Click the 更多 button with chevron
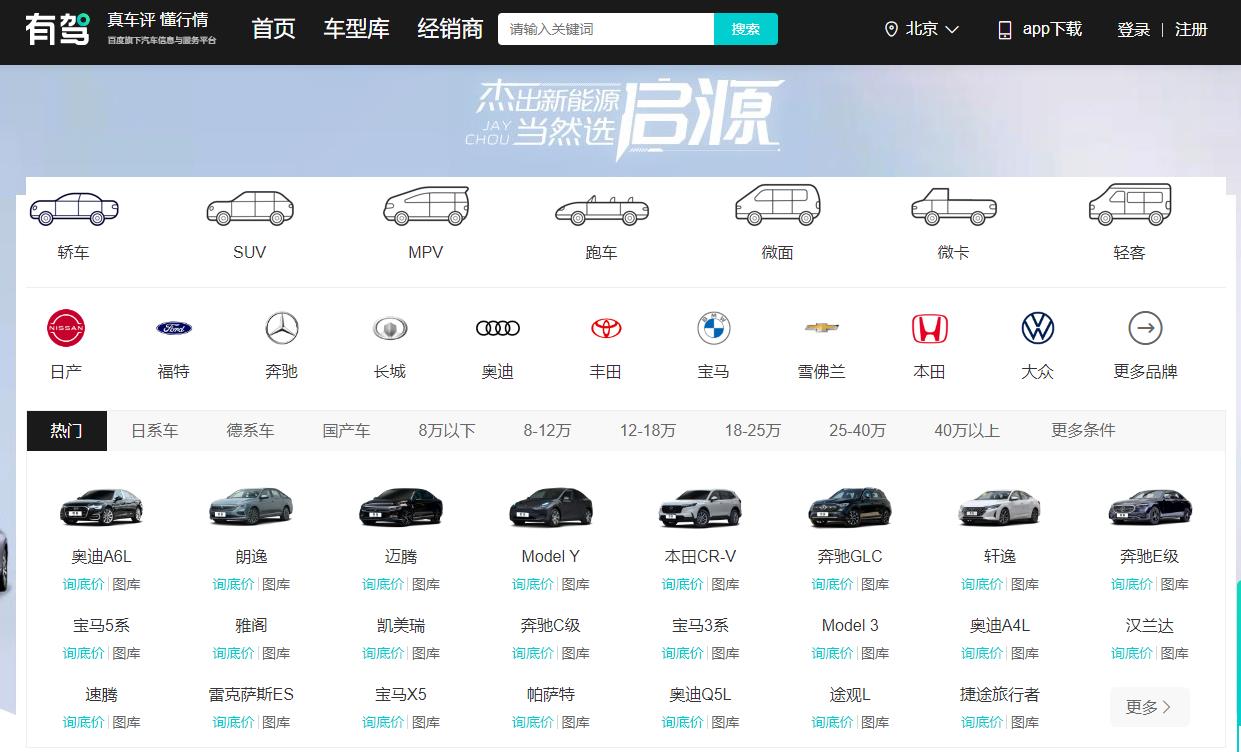 tap(1149, 707)
